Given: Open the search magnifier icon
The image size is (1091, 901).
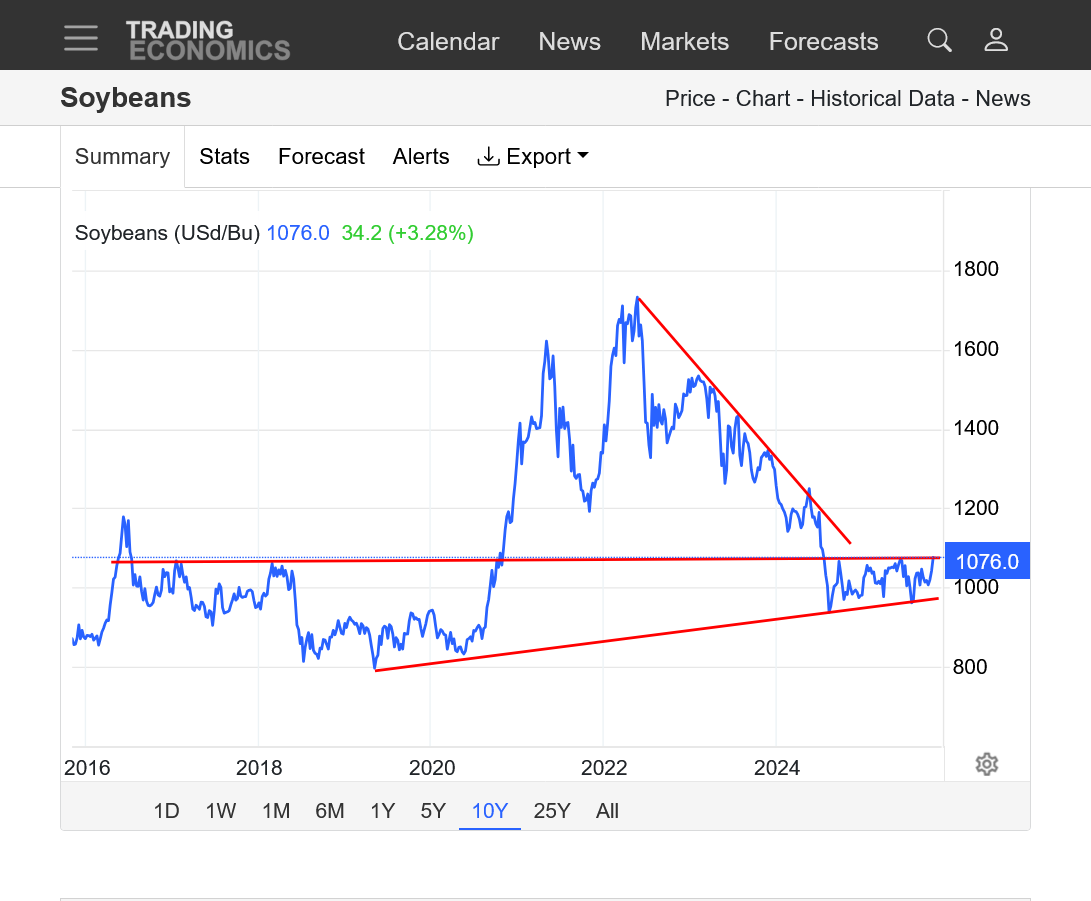Looking at the screenshot, I should 939,40.
